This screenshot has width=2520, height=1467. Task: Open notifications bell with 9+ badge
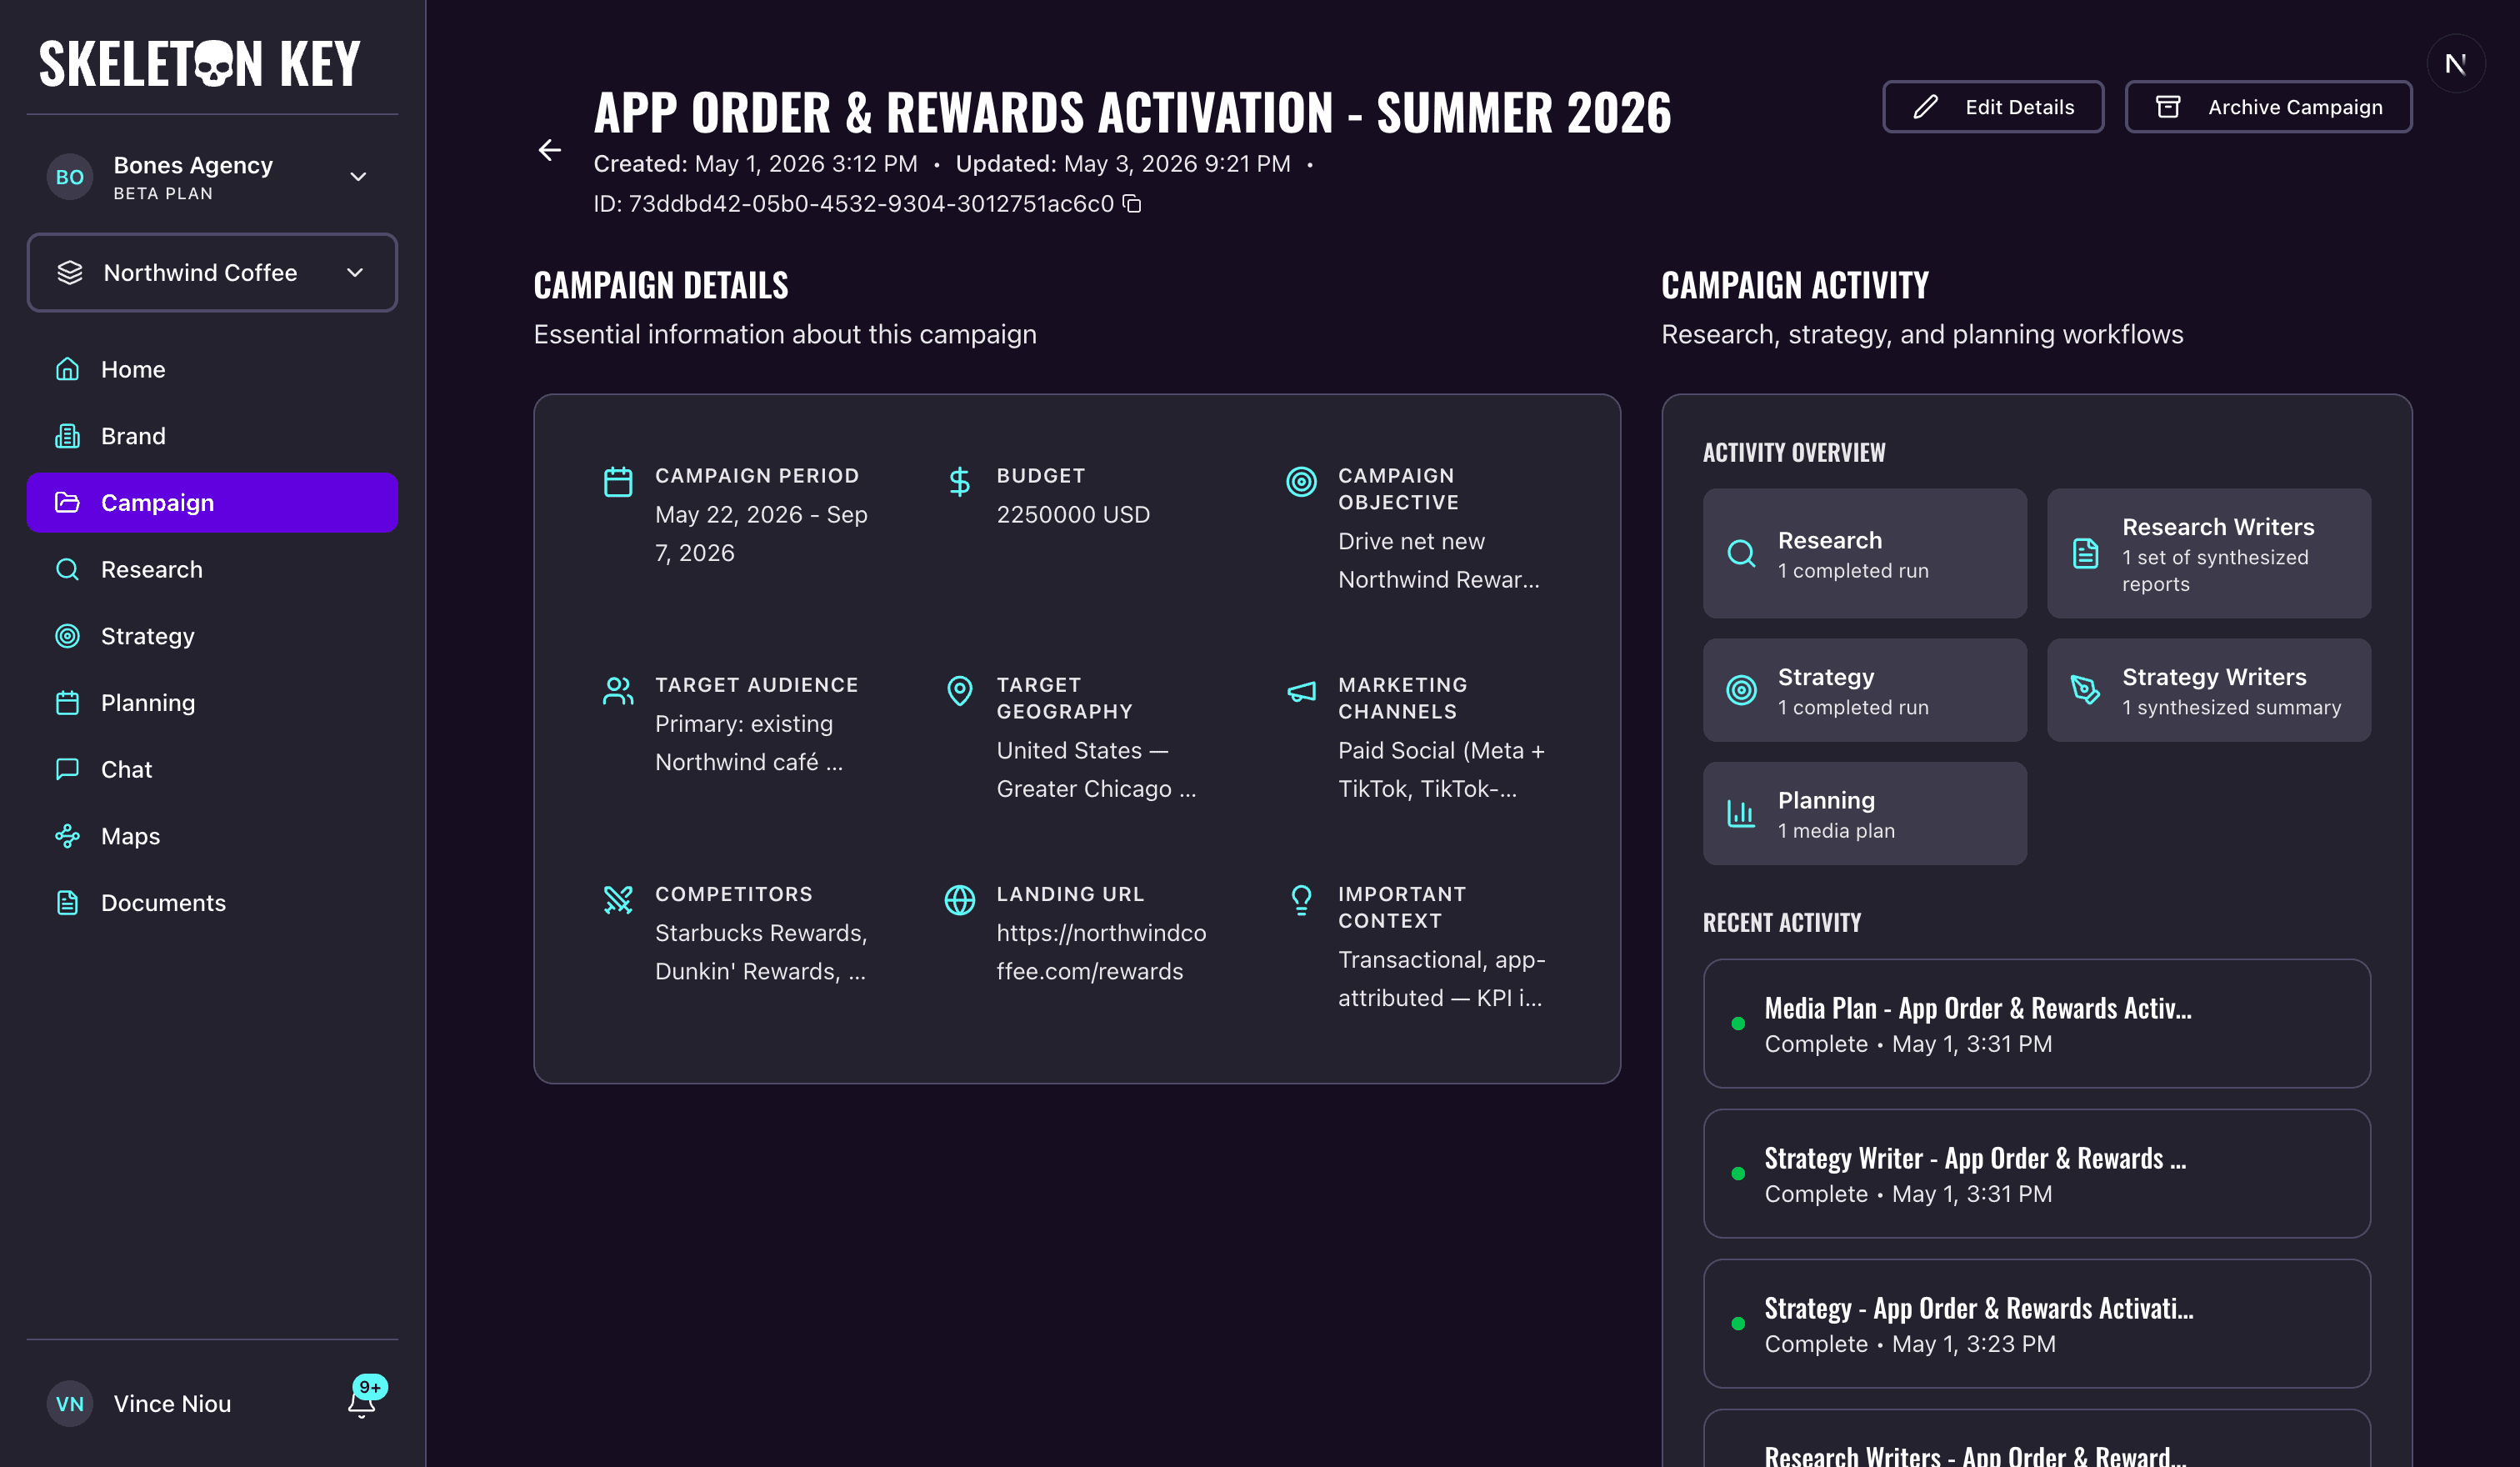(362, 1402)
